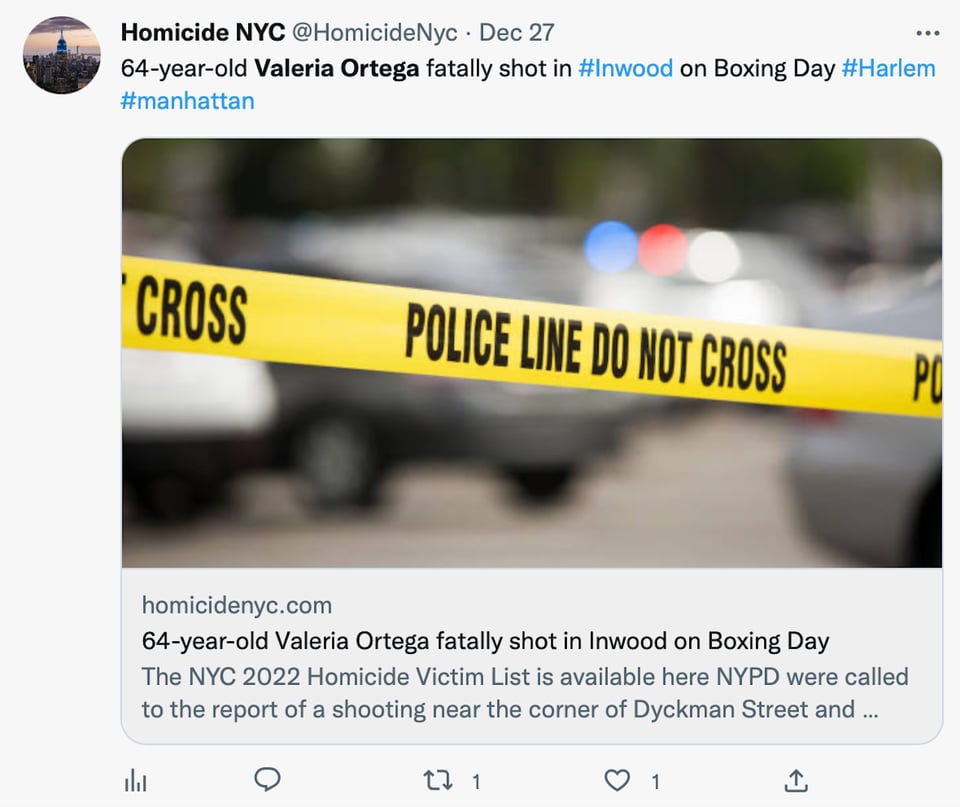Click the Homicide NYC display name

point(203,32)
